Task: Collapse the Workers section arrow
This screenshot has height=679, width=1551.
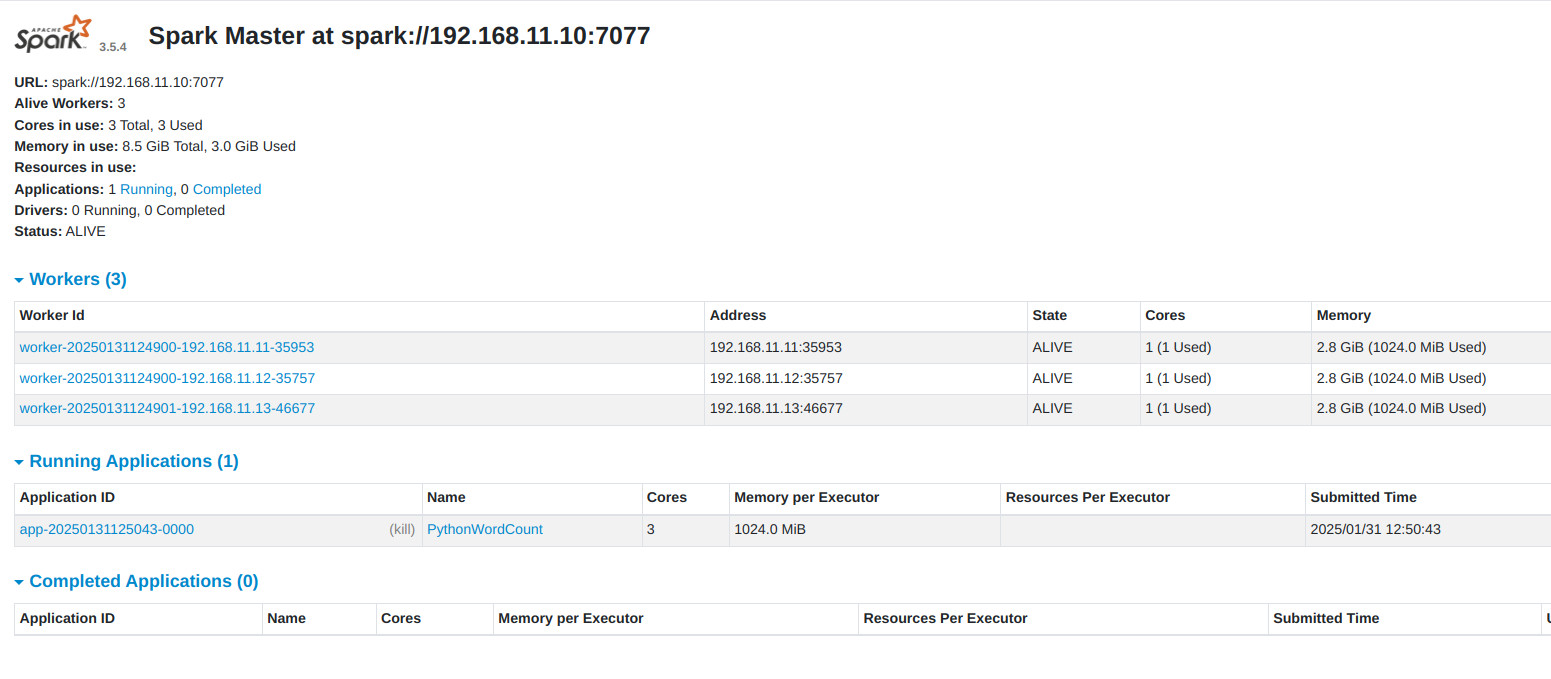Action: (19, 280)
